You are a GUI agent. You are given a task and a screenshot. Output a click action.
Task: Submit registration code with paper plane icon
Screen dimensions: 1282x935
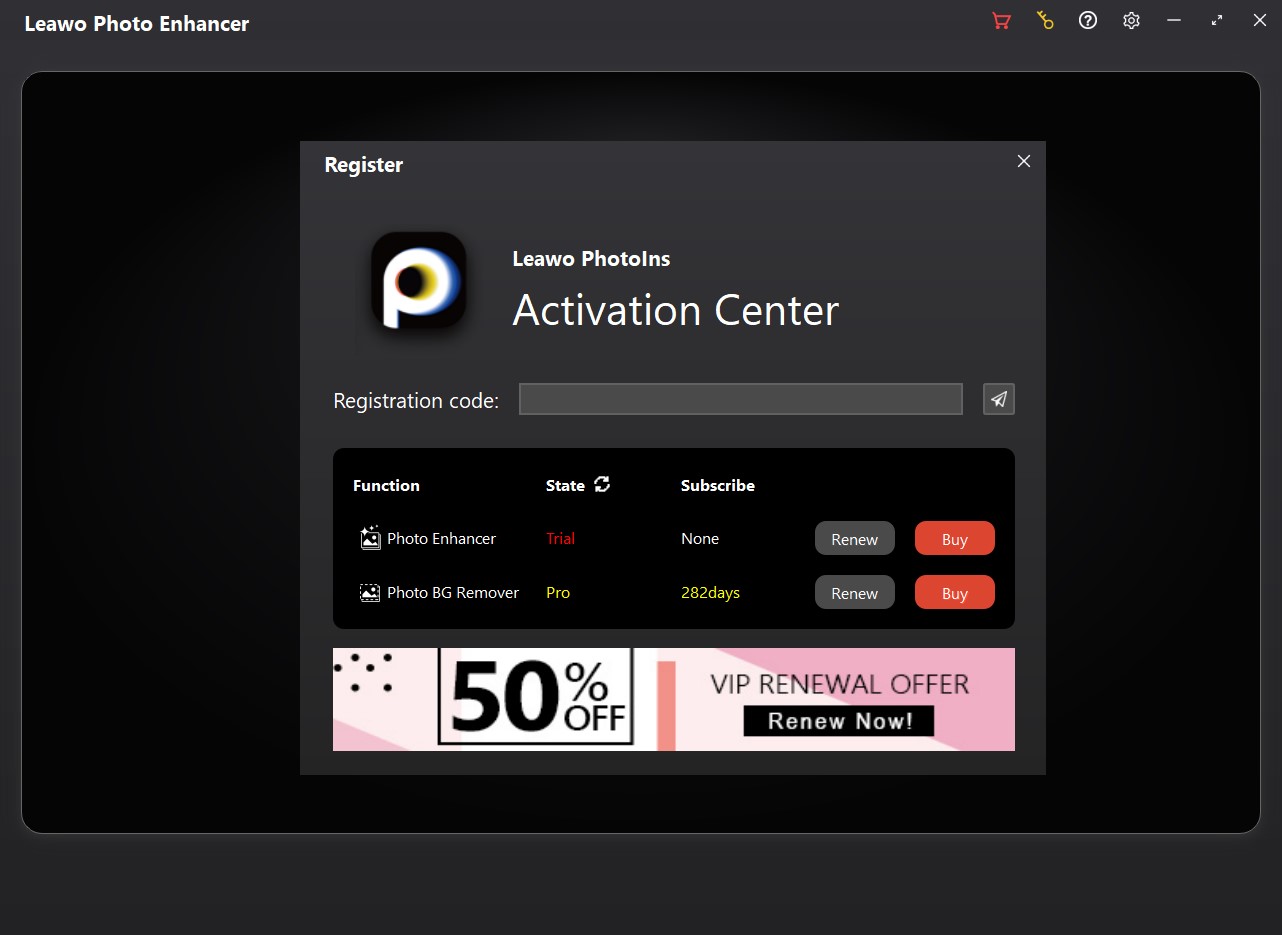999,399
